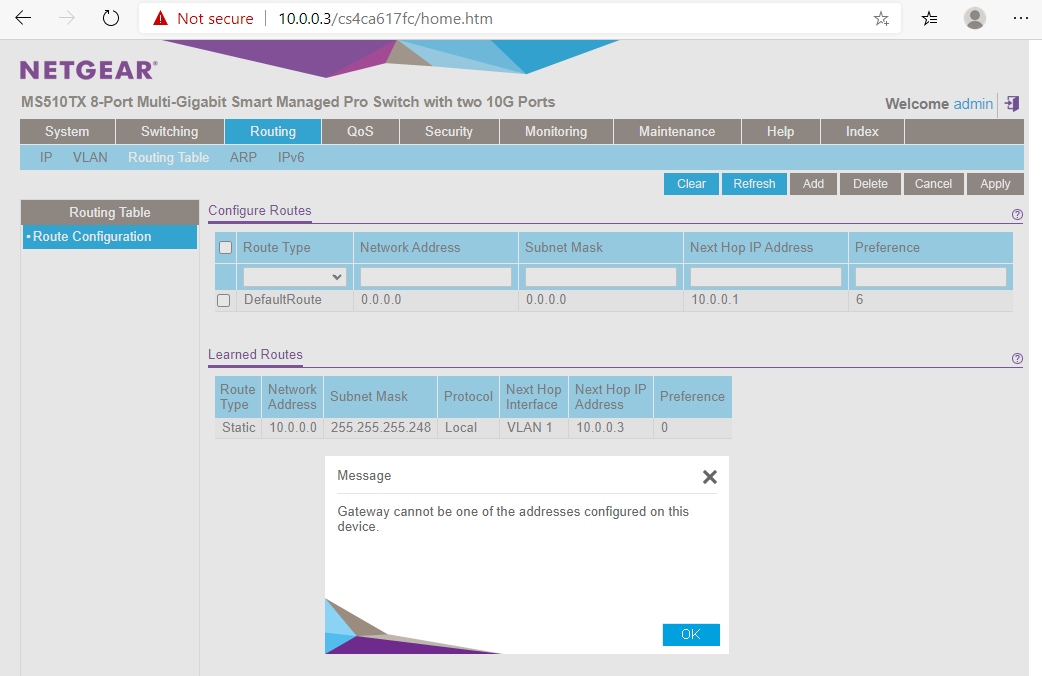Open the browser favorites list icon
The image size is (1042, 676).
click(x=929, y=19)
